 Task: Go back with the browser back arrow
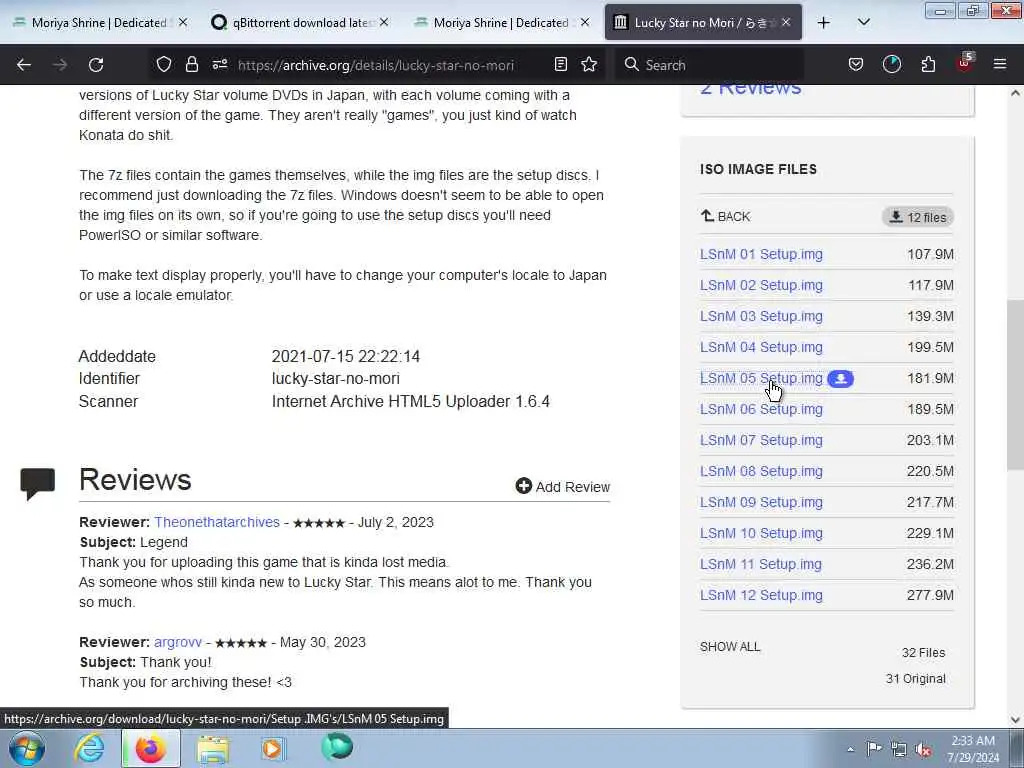point(24,65)
